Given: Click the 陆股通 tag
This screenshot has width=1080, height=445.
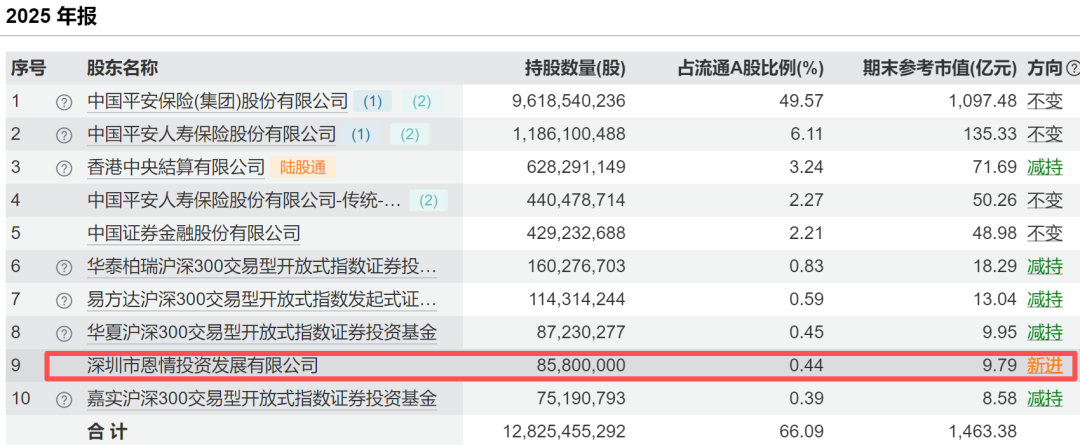Looking at the screenshot, I should 303,167.
